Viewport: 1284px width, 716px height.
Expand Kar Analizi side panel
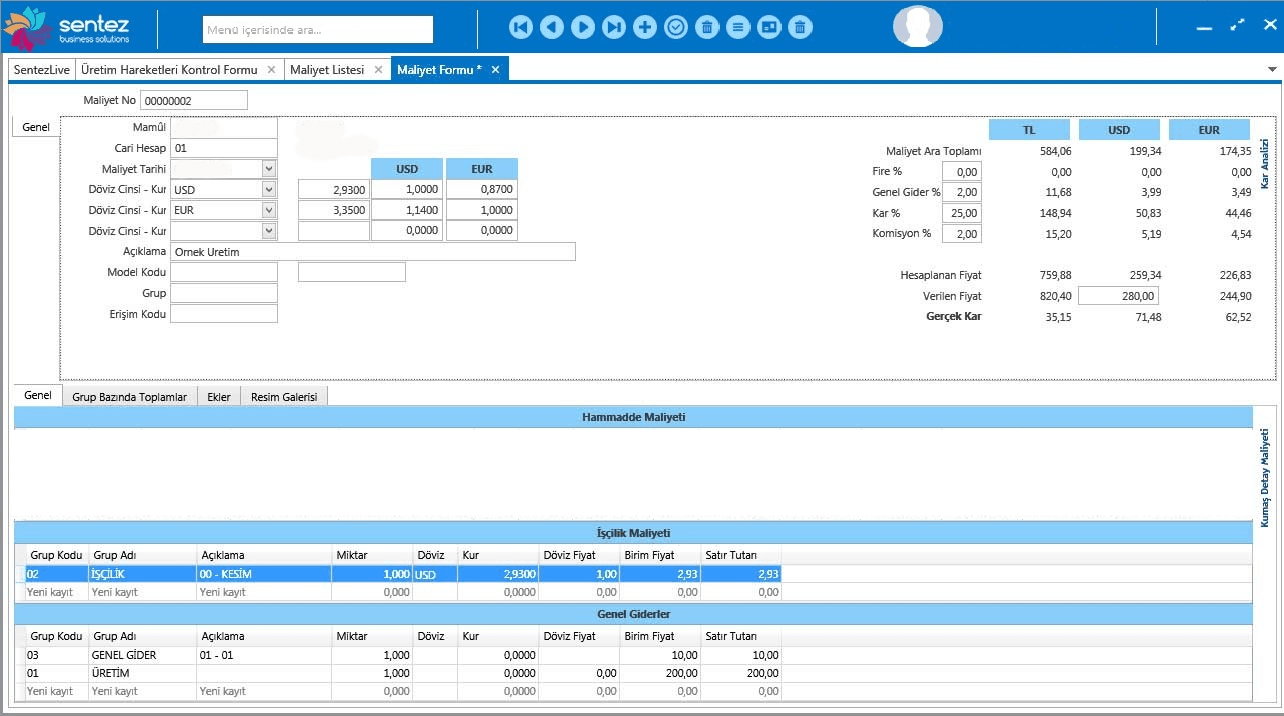[1264, 163]
